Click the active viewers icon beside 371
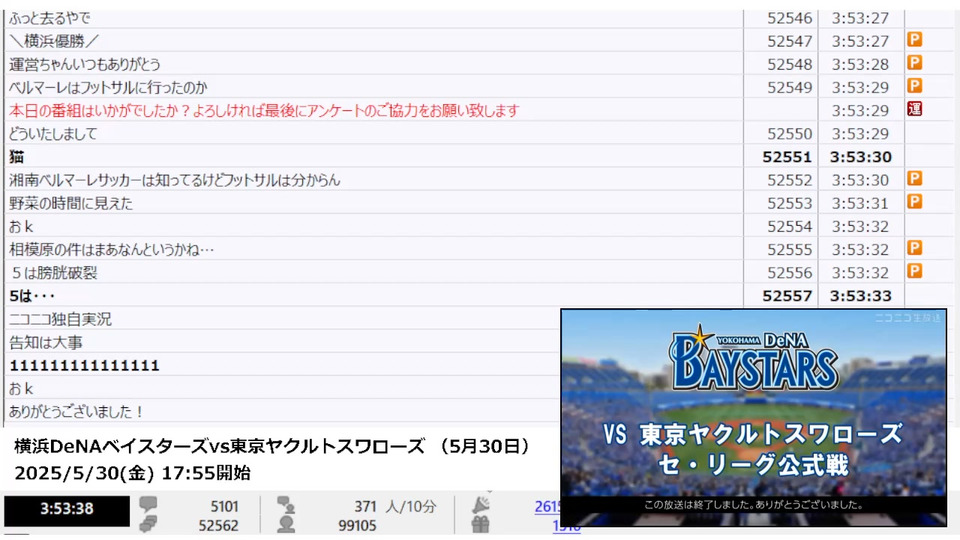 [x=286, y=505]
